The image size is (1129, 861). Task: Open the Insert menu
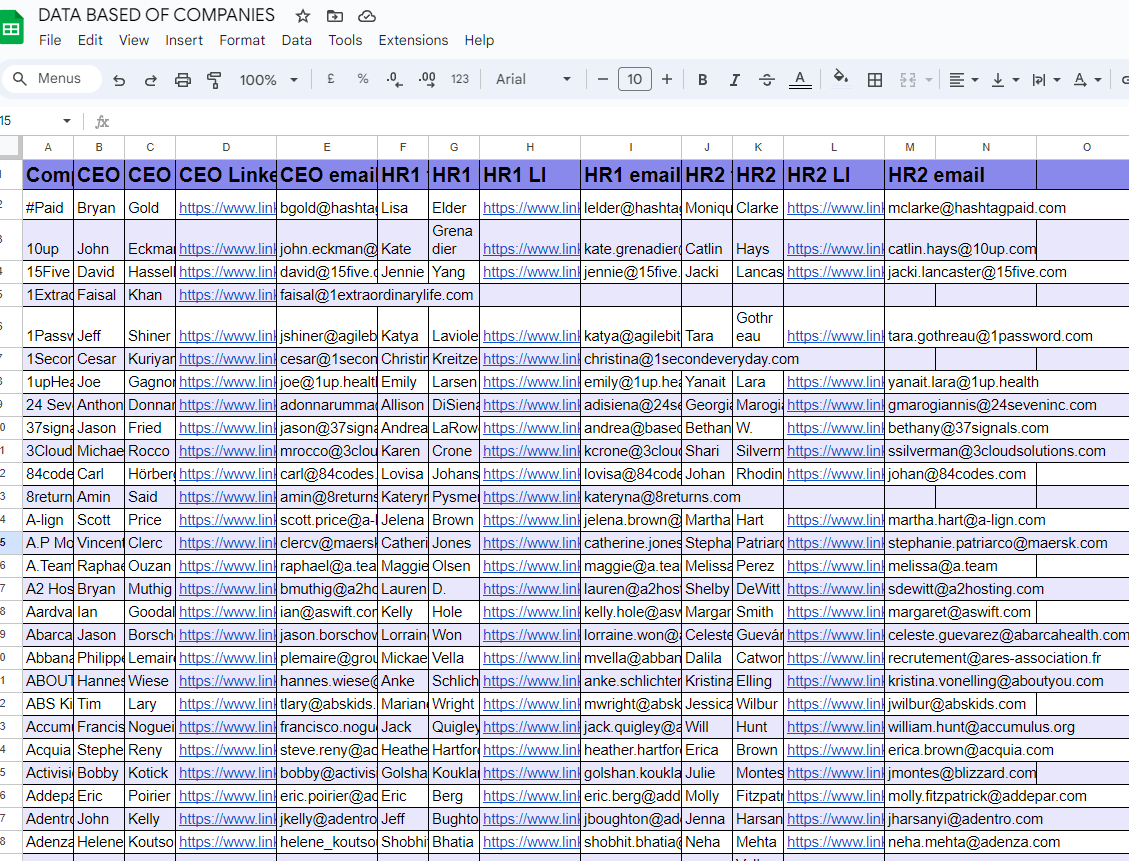[184, 40]
